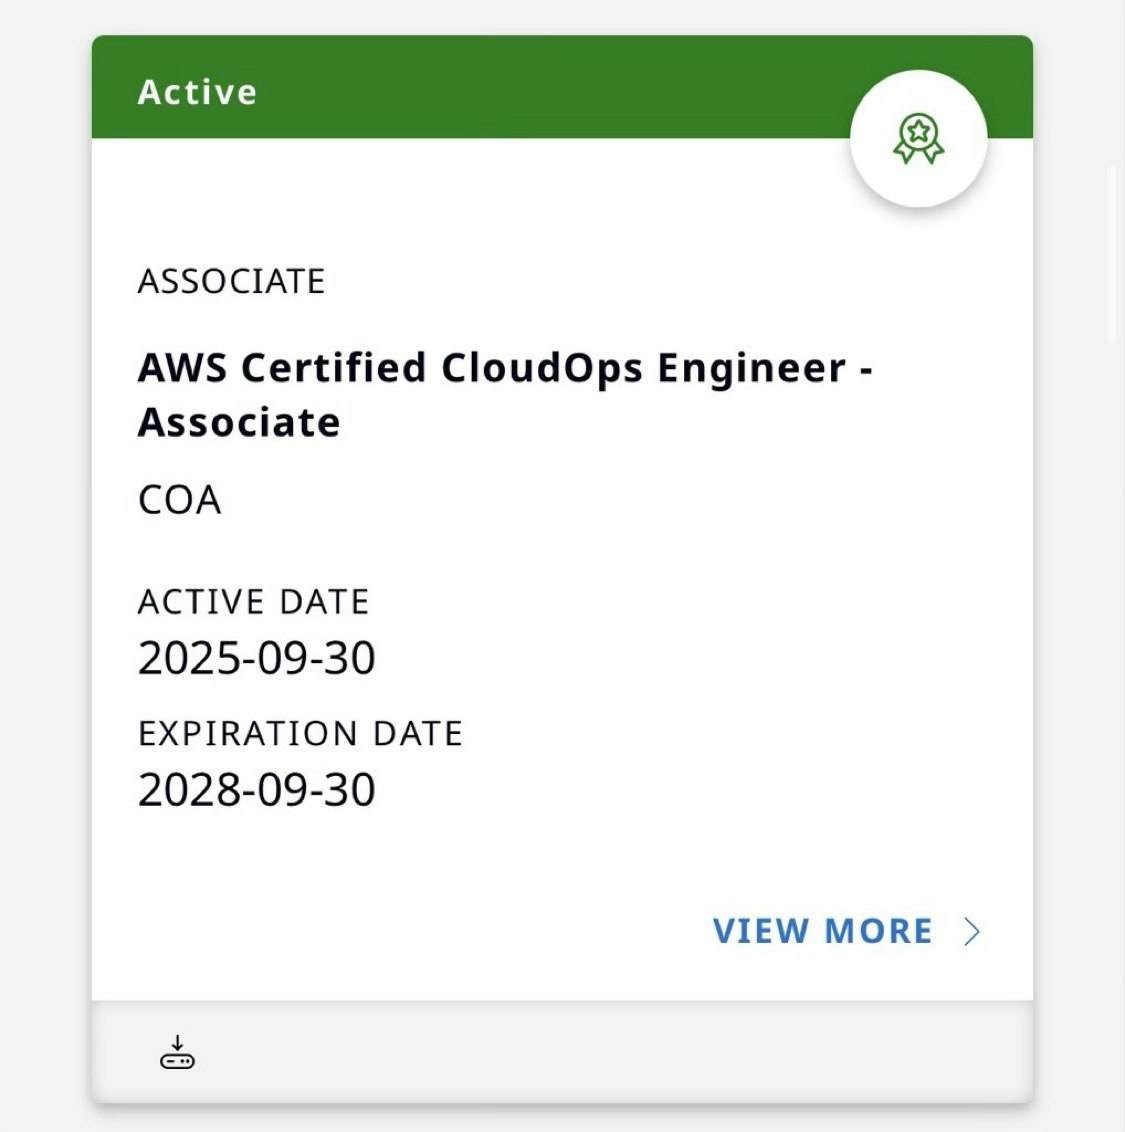Click the gray footer bar right of download icon
Image resolution: width=1125 pixels, height=1132 pixels.
pos(600,1053)
